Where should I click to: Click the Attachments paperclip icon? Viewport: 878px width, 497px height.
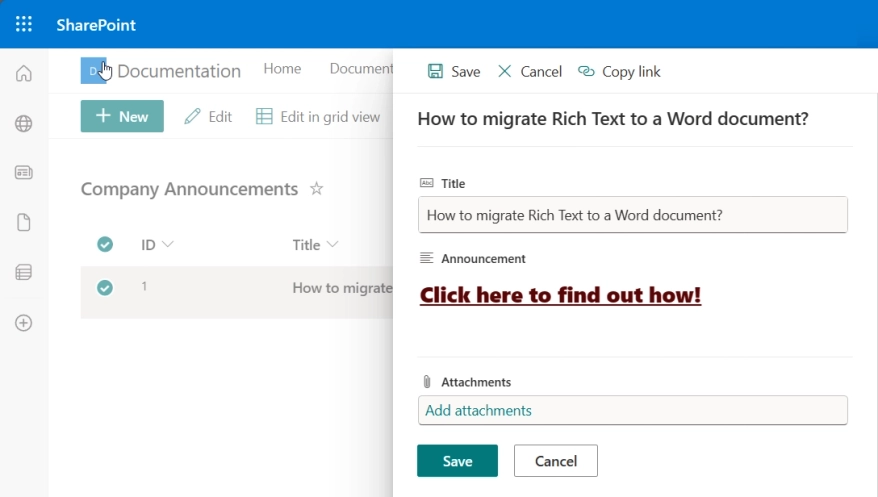click(427, 382)
